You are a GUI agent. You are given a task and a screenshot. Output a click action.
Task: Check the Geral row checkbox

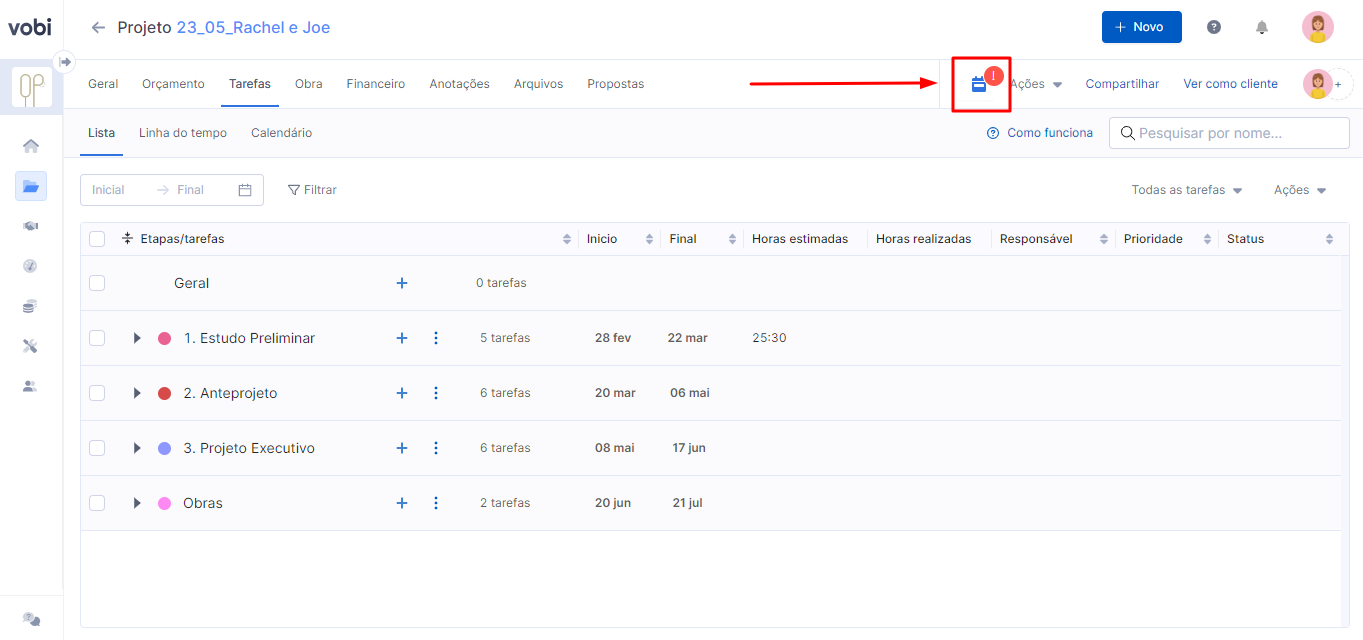97,283
